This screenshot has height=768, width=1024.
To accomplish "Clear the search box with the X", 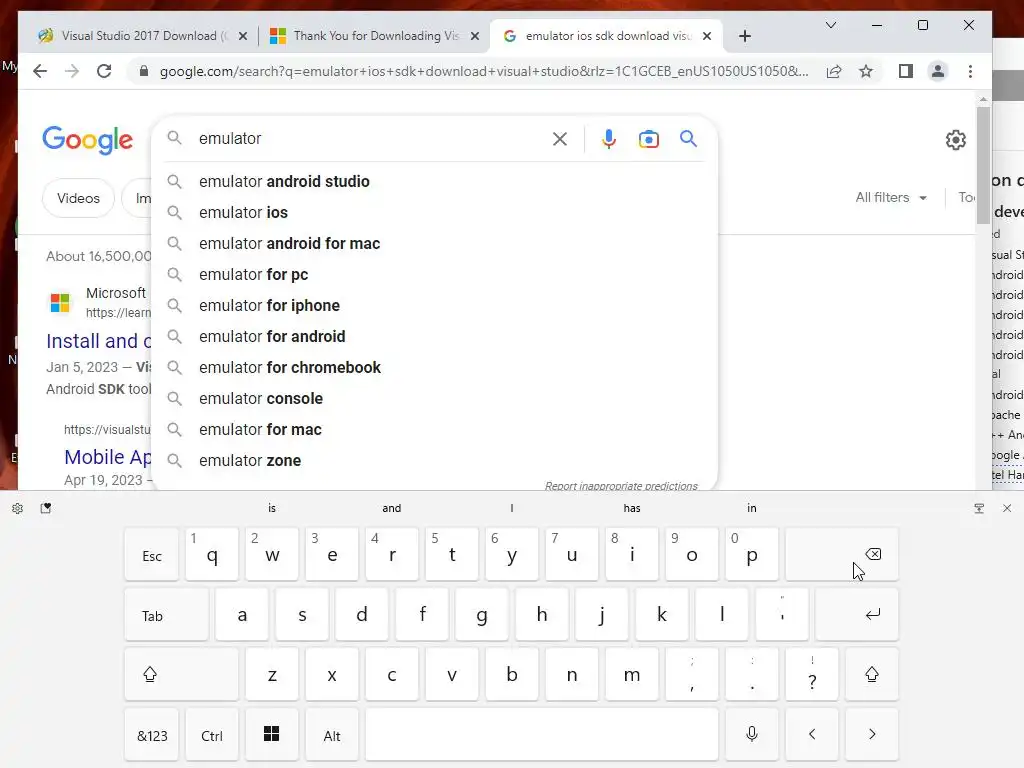I will (560, 138).
